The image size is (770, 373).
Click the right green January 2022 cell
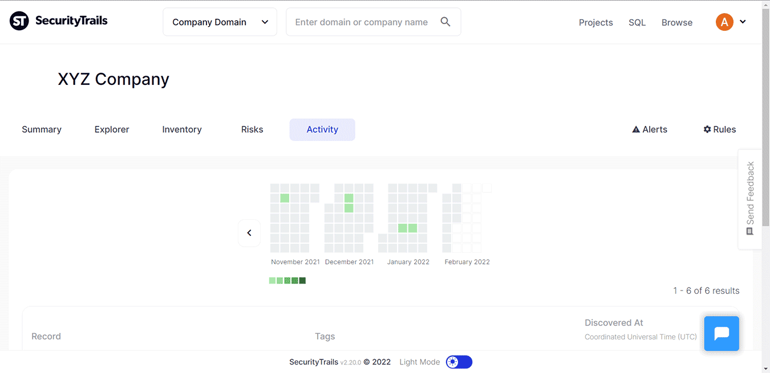[412, 228]
